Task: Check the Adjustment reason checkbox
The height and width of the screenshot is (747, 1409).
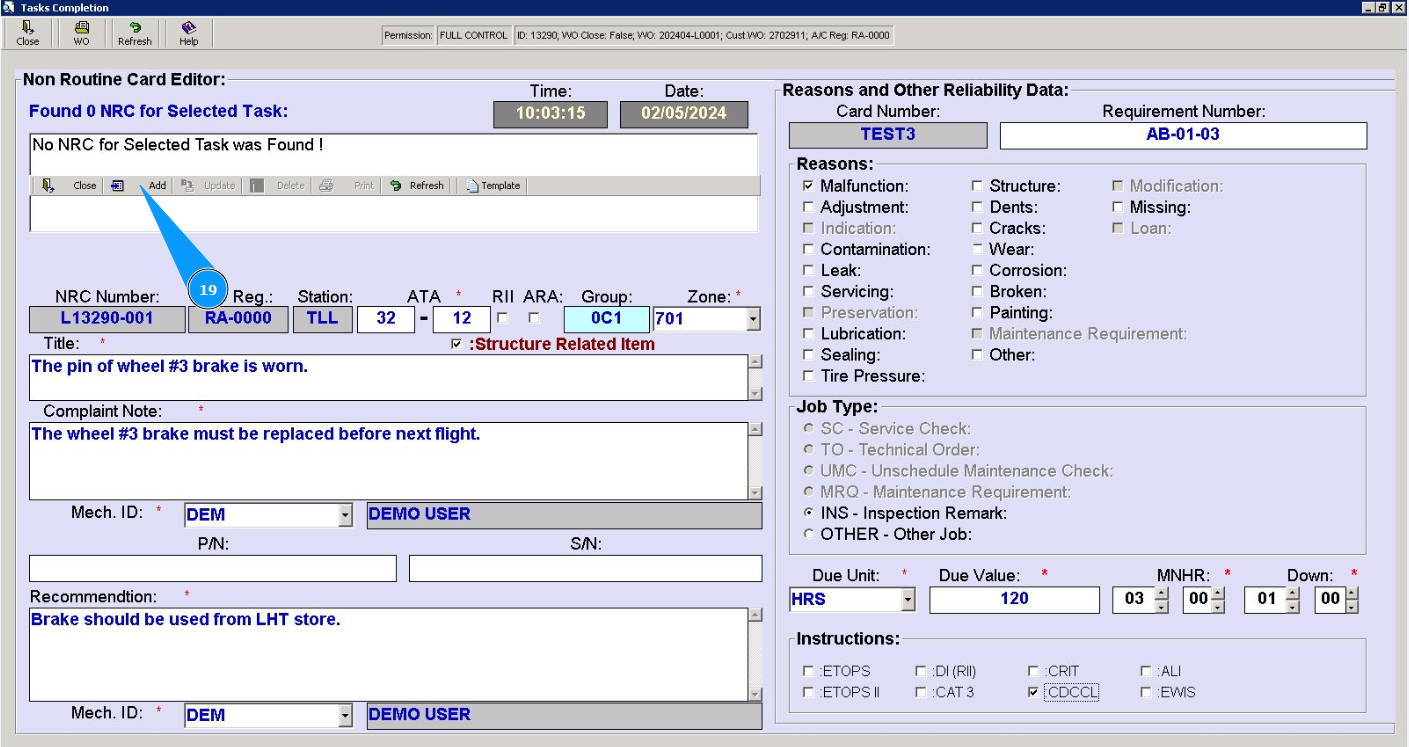Action: point(808,207)
